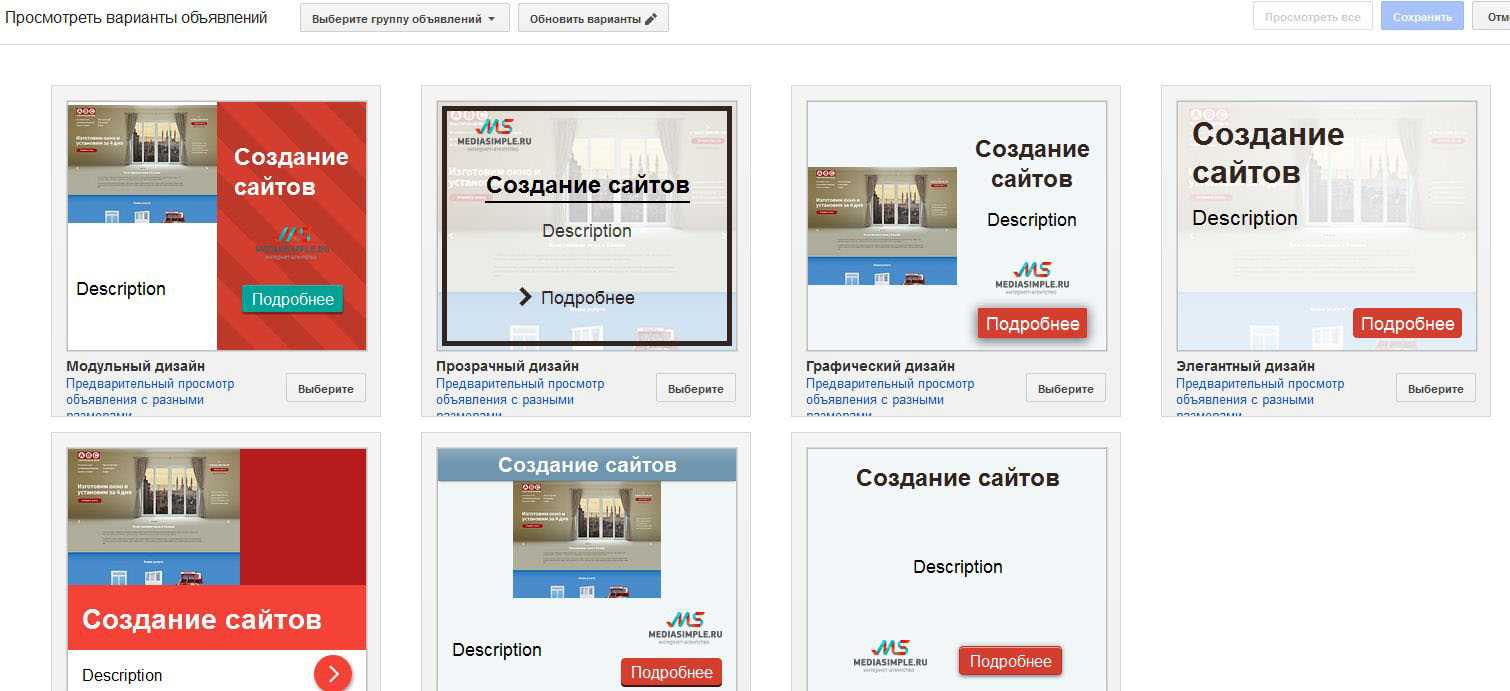The height and width of the screenshot is (691, 1510).
Task: Choose the Модульный дизайн variant with Выберите
Action: 326,388
